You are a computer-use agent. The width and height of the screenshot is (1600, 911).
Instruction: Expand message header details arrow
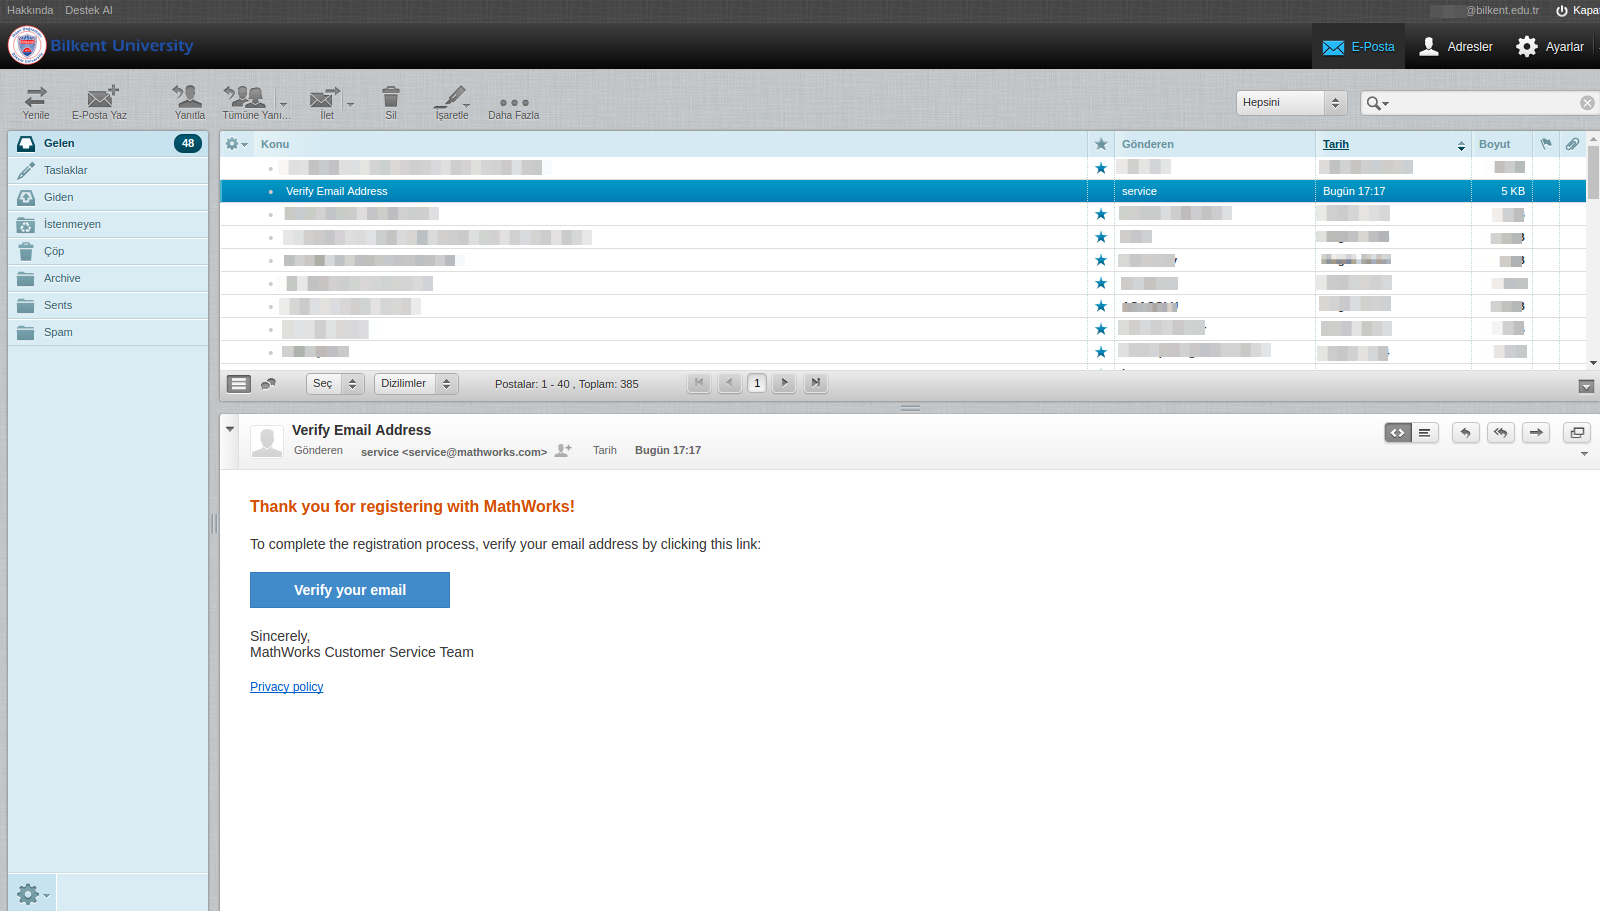point(230,429)
